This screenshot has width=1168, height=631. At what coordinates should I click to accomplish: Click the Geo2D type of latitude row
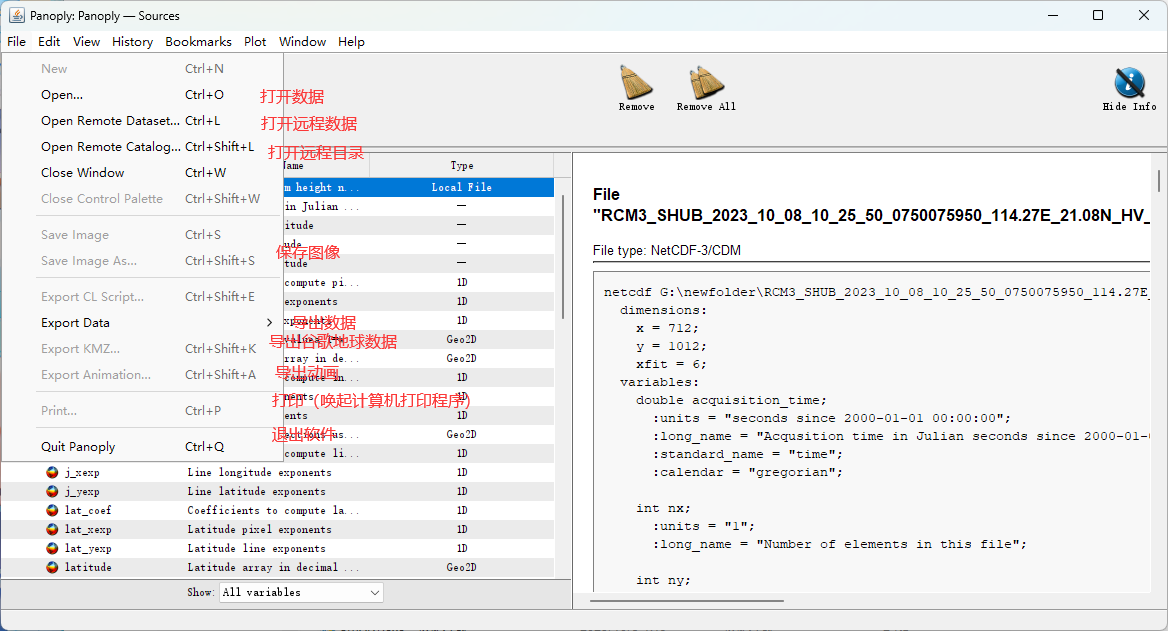point(462,568)
